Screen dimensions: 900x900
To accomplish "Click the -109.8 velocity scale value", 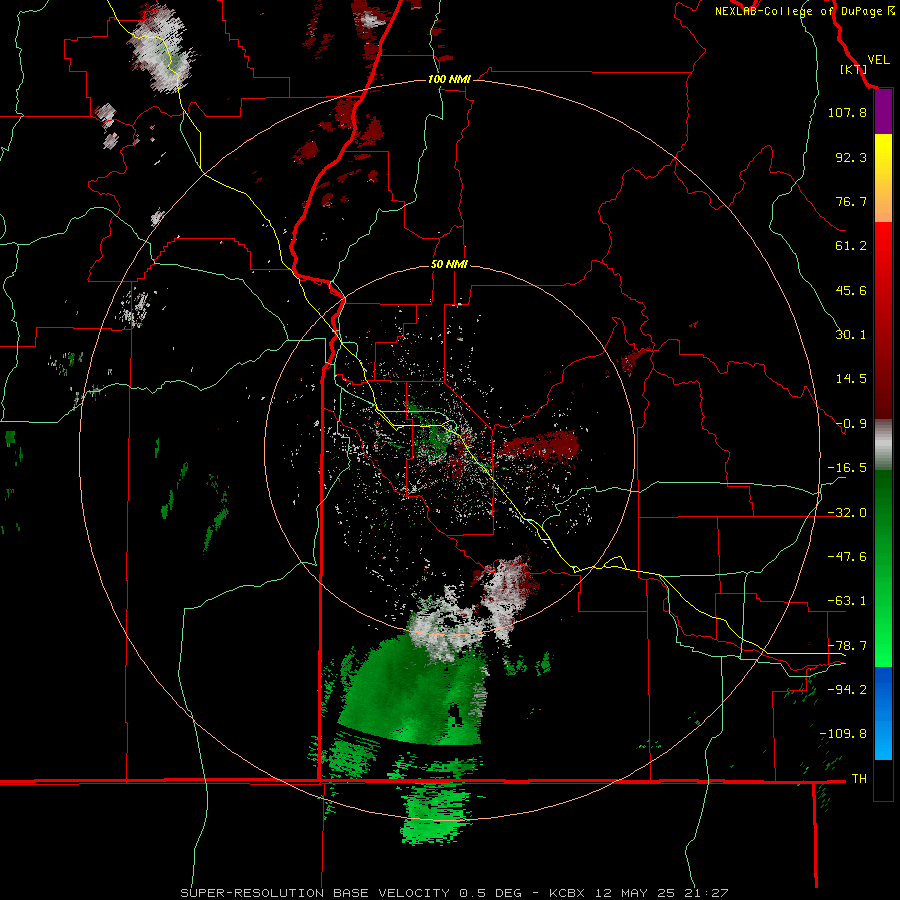I will click(x=843, y=734).
